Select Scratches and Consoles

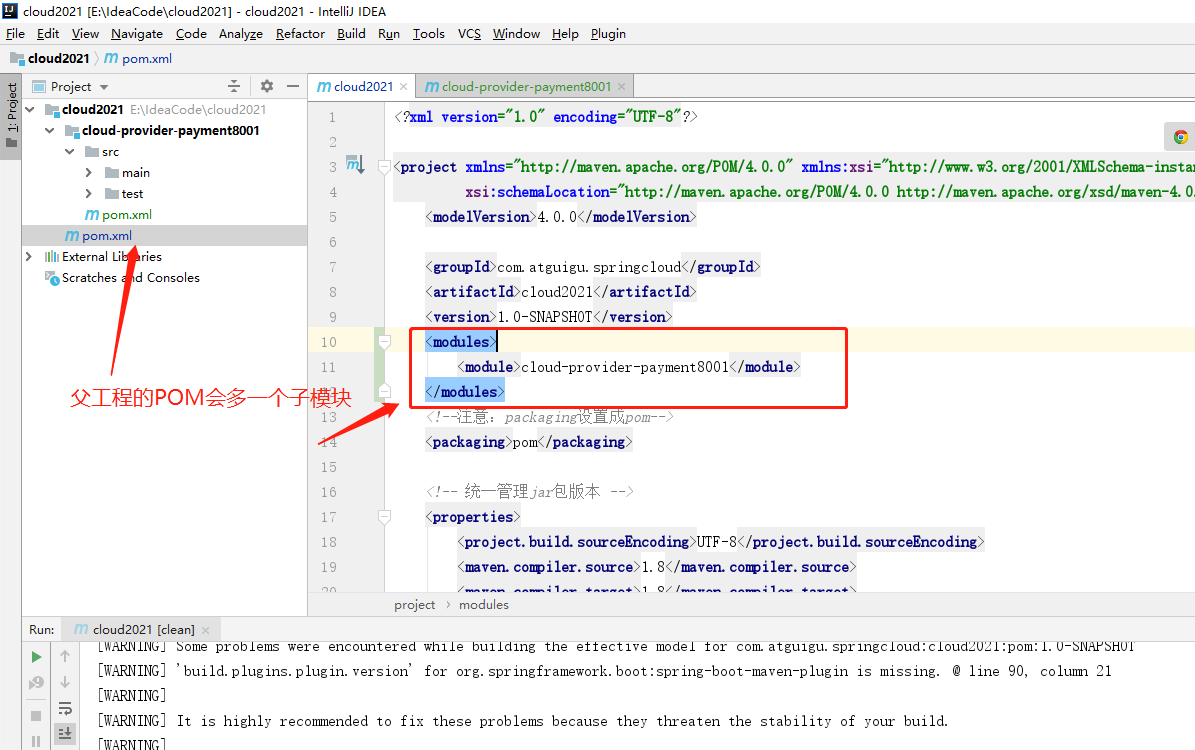click(x=122, y=277)
